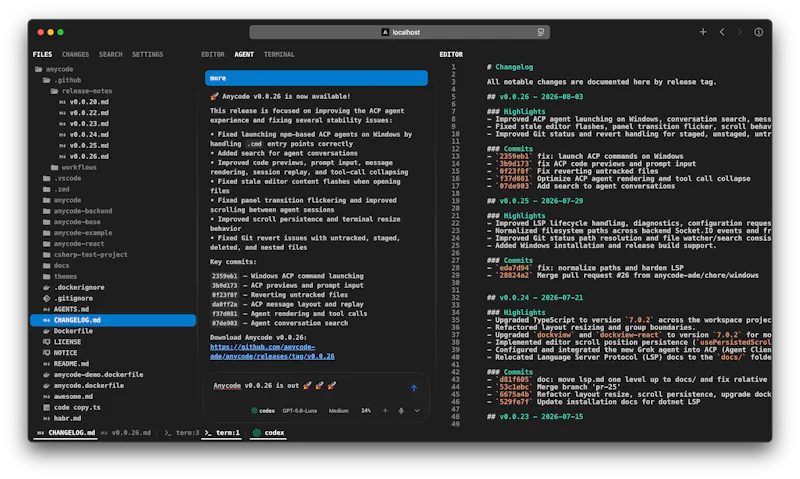This screenshot has width=800, height=479.
Task: Open the 'code copy.ts' file
Action: coord(72,408)
